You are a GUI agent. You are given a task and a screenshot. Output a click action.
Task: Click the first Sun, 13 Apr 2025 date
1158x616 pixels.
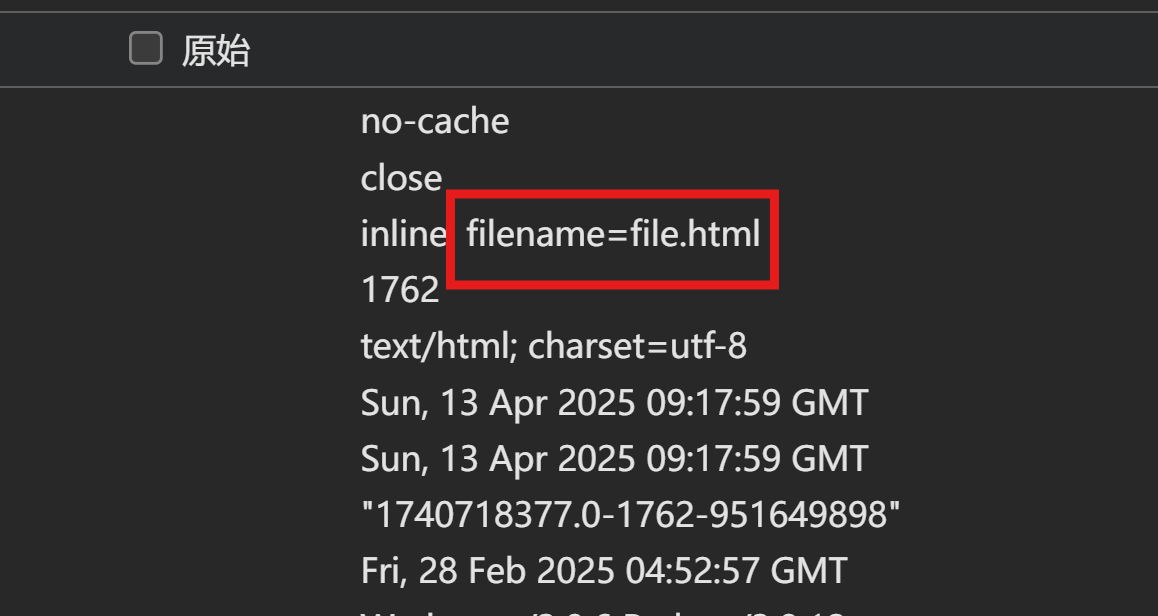tap(614, 403)
